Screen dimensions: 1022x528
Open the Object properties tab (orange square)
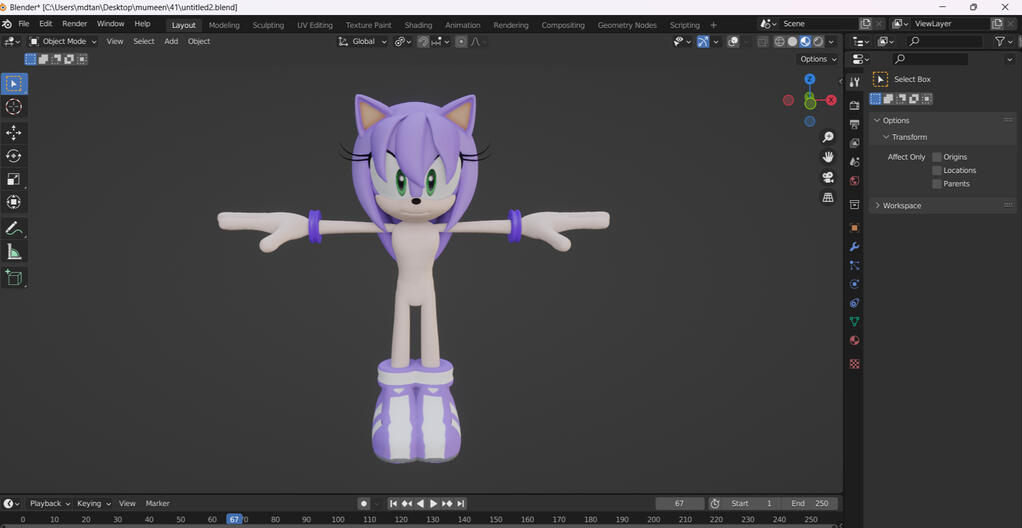click(854, 228)
